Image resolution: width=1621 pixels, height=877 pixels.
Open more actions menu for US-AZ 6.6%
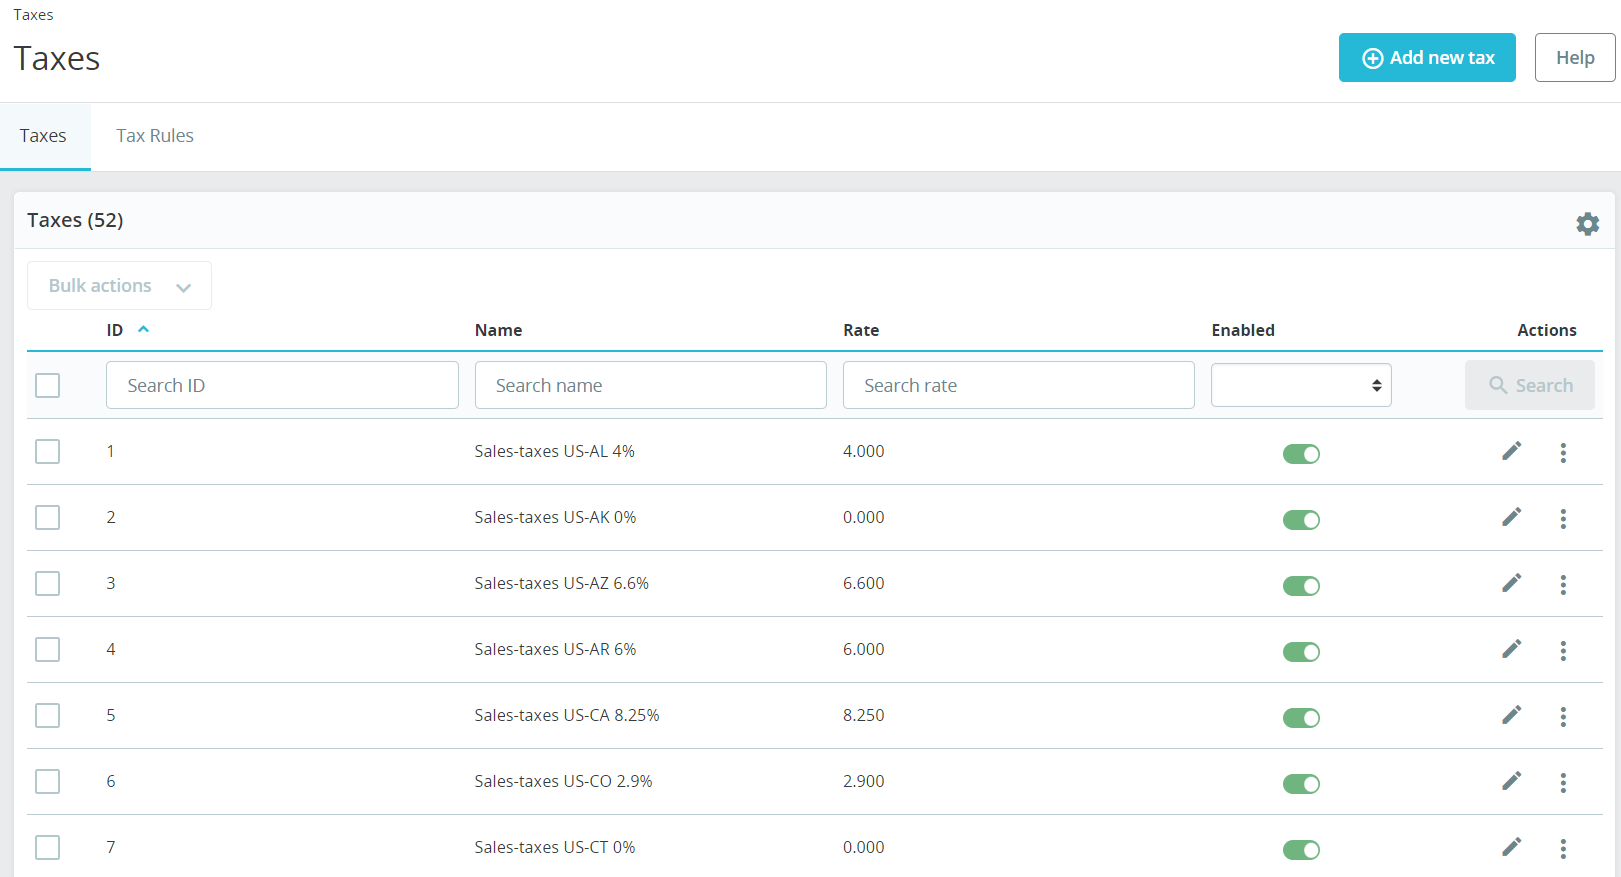[x=1563, y=585]
